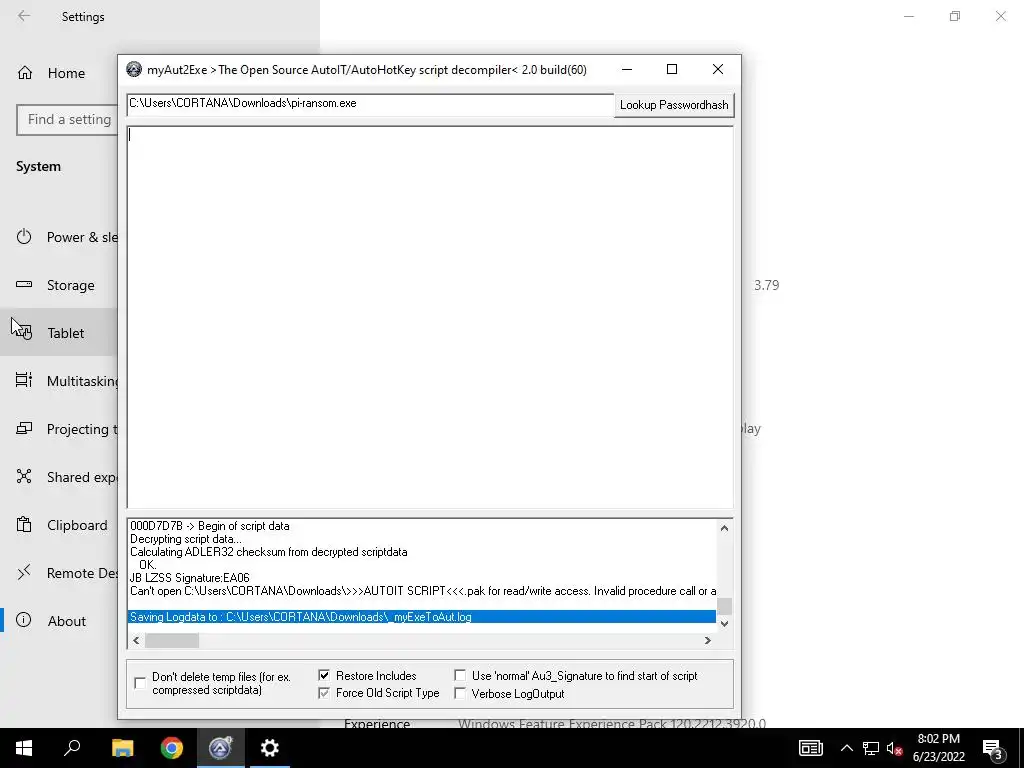1024x768 pixels.
Task: Click the network status tray icon
Action: pyautogui.click(x=871, y=748)
